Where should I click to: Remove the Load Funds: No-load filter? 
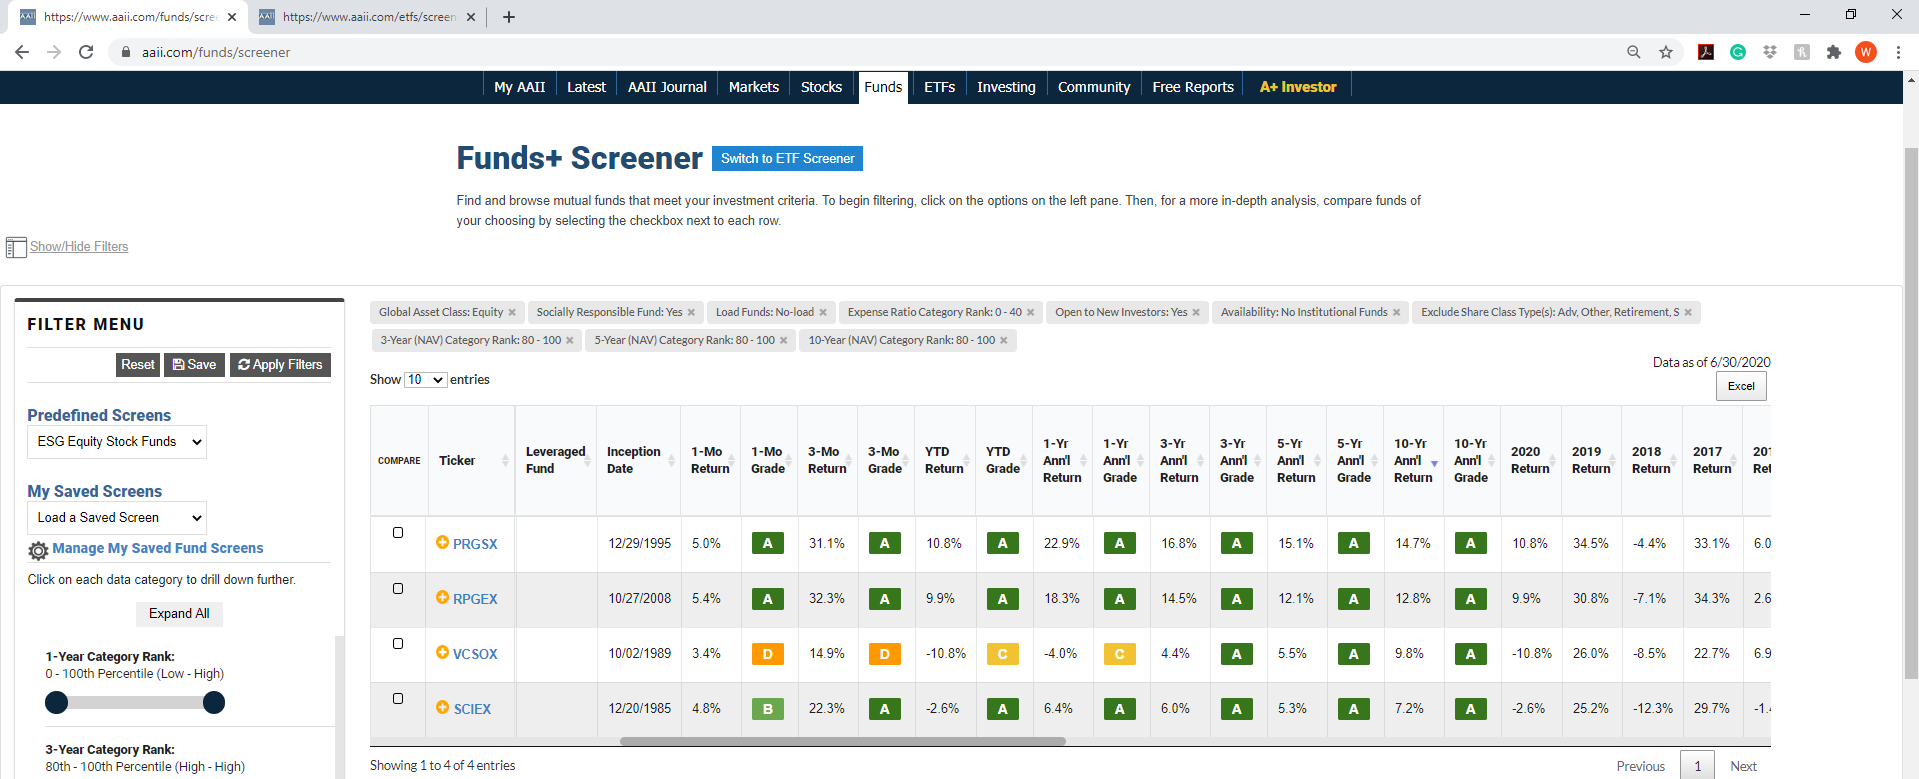pyautogui.click(x=823, y=313)
